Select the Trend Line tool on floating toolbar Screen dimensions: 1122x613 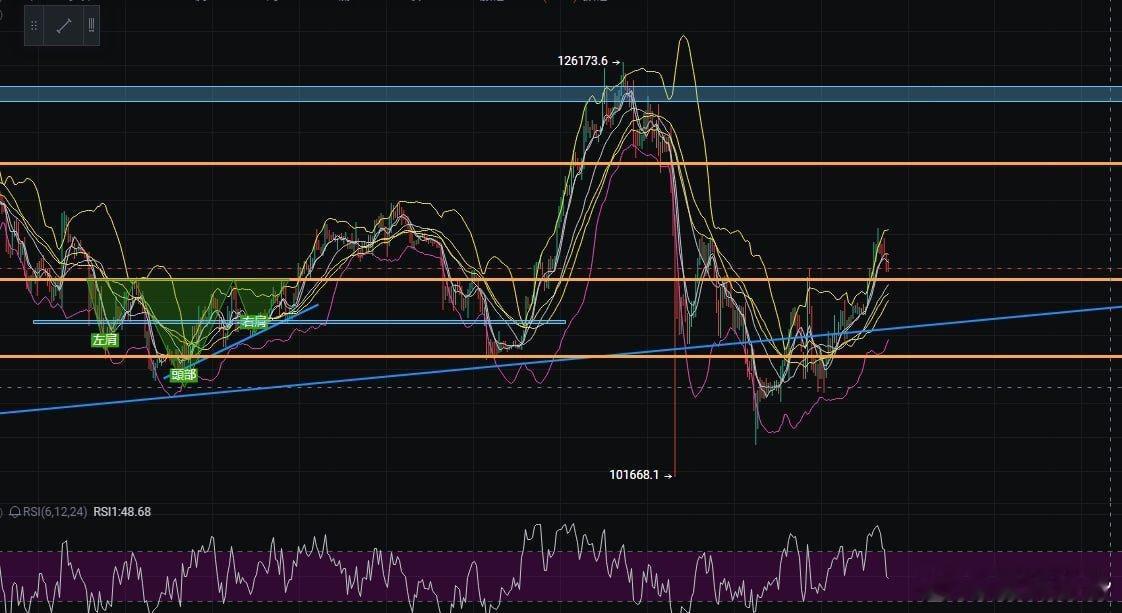(x=63, y=26)
